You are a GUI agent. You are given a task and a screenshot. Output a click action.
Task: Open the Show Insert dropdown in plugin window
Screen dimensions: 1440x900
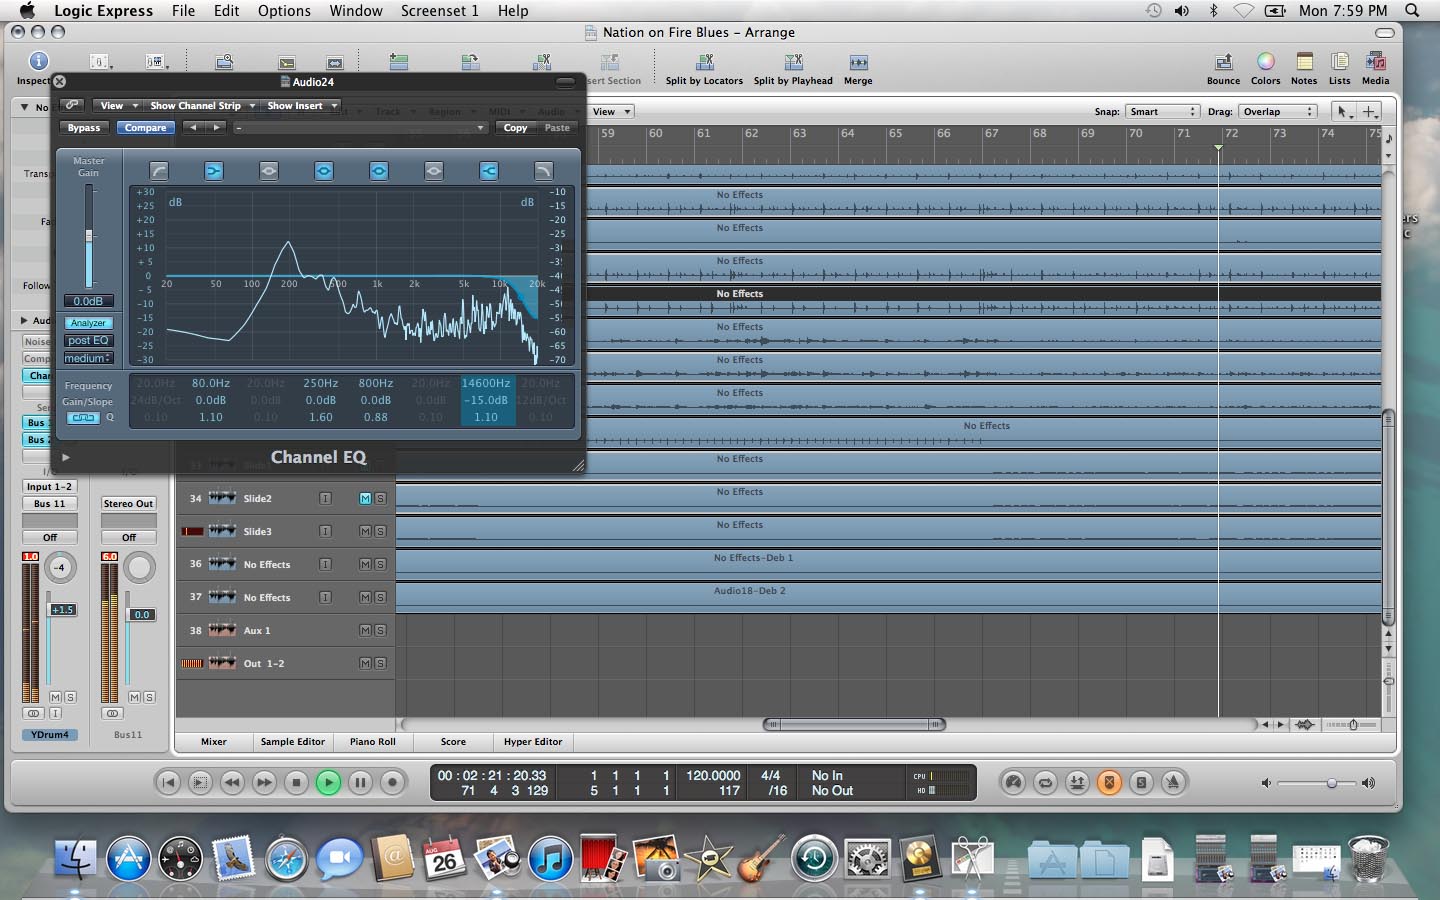[302, 106]
